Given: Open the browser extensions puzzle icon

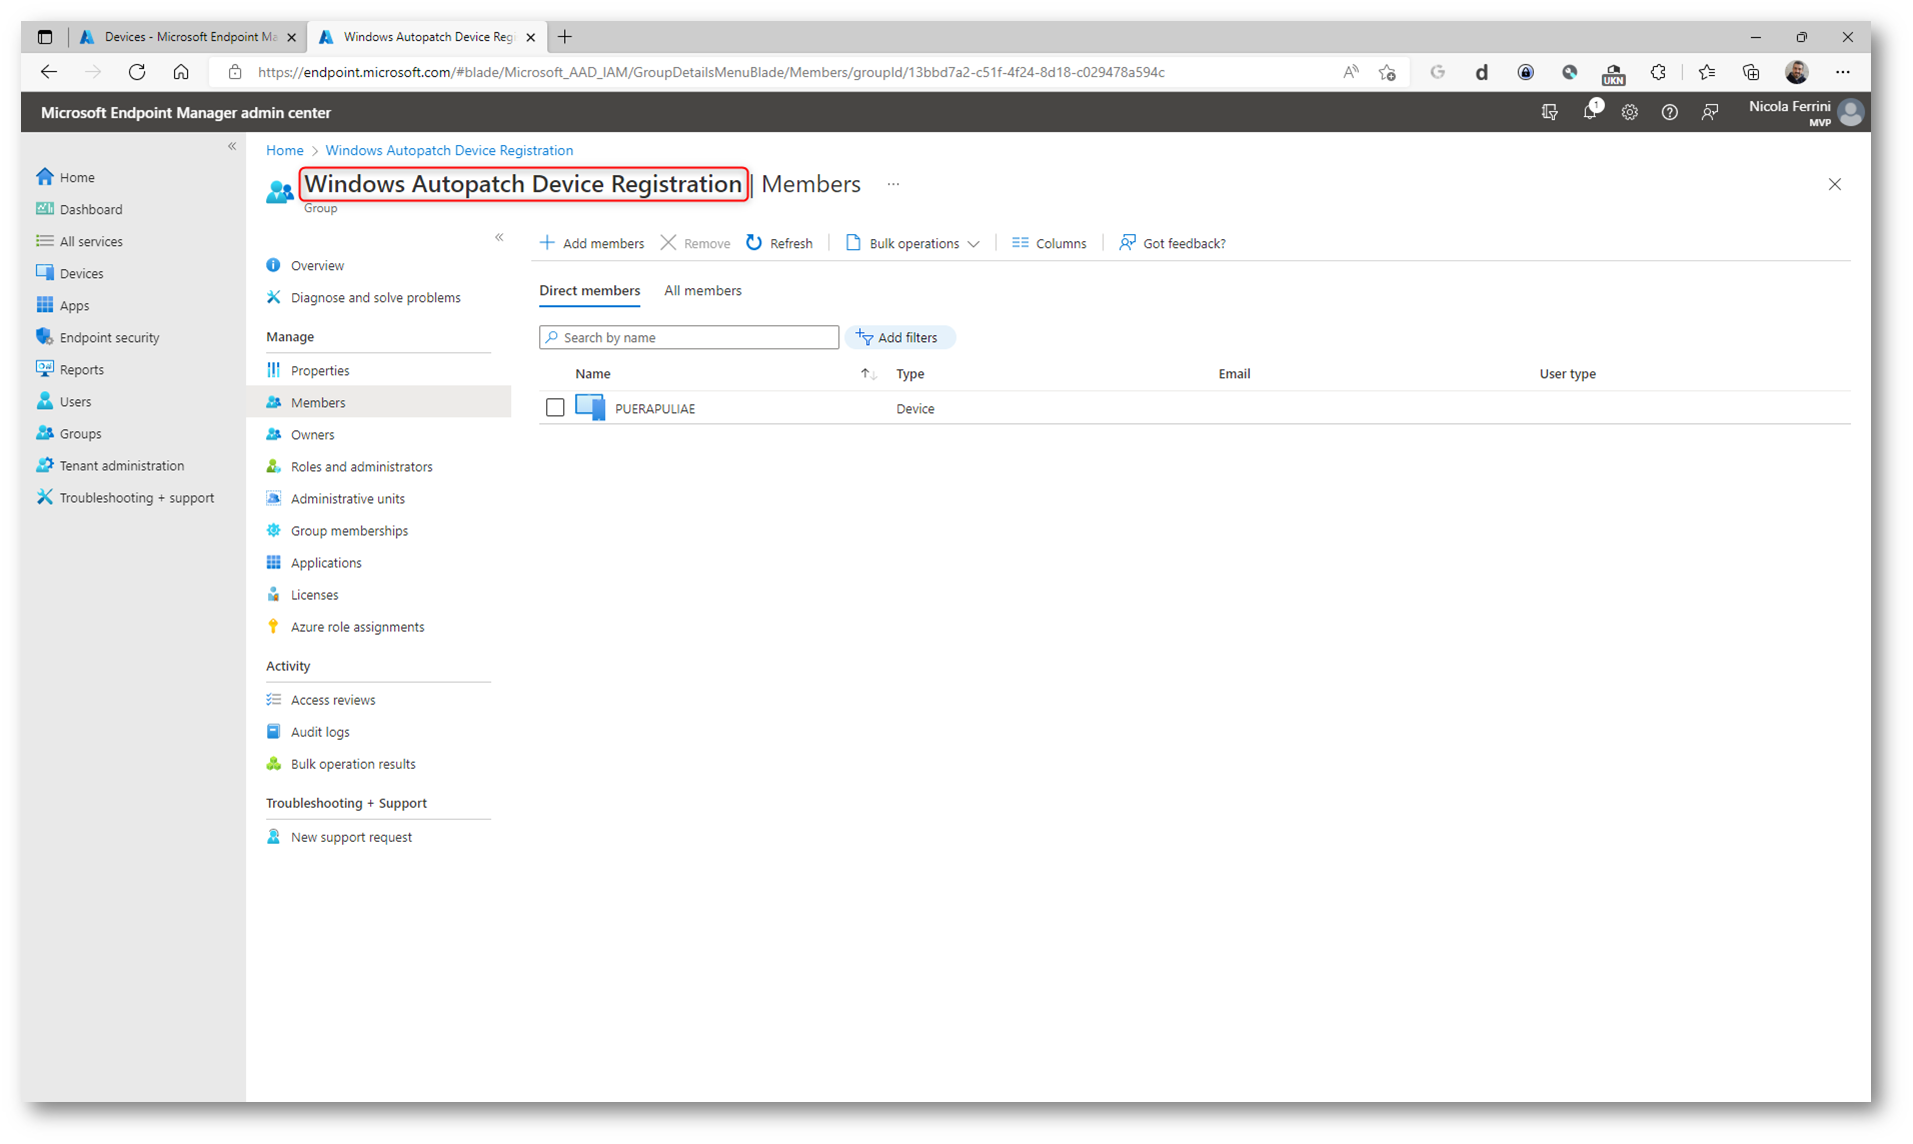Looking at the screenshot, I should coord(1657,72).
